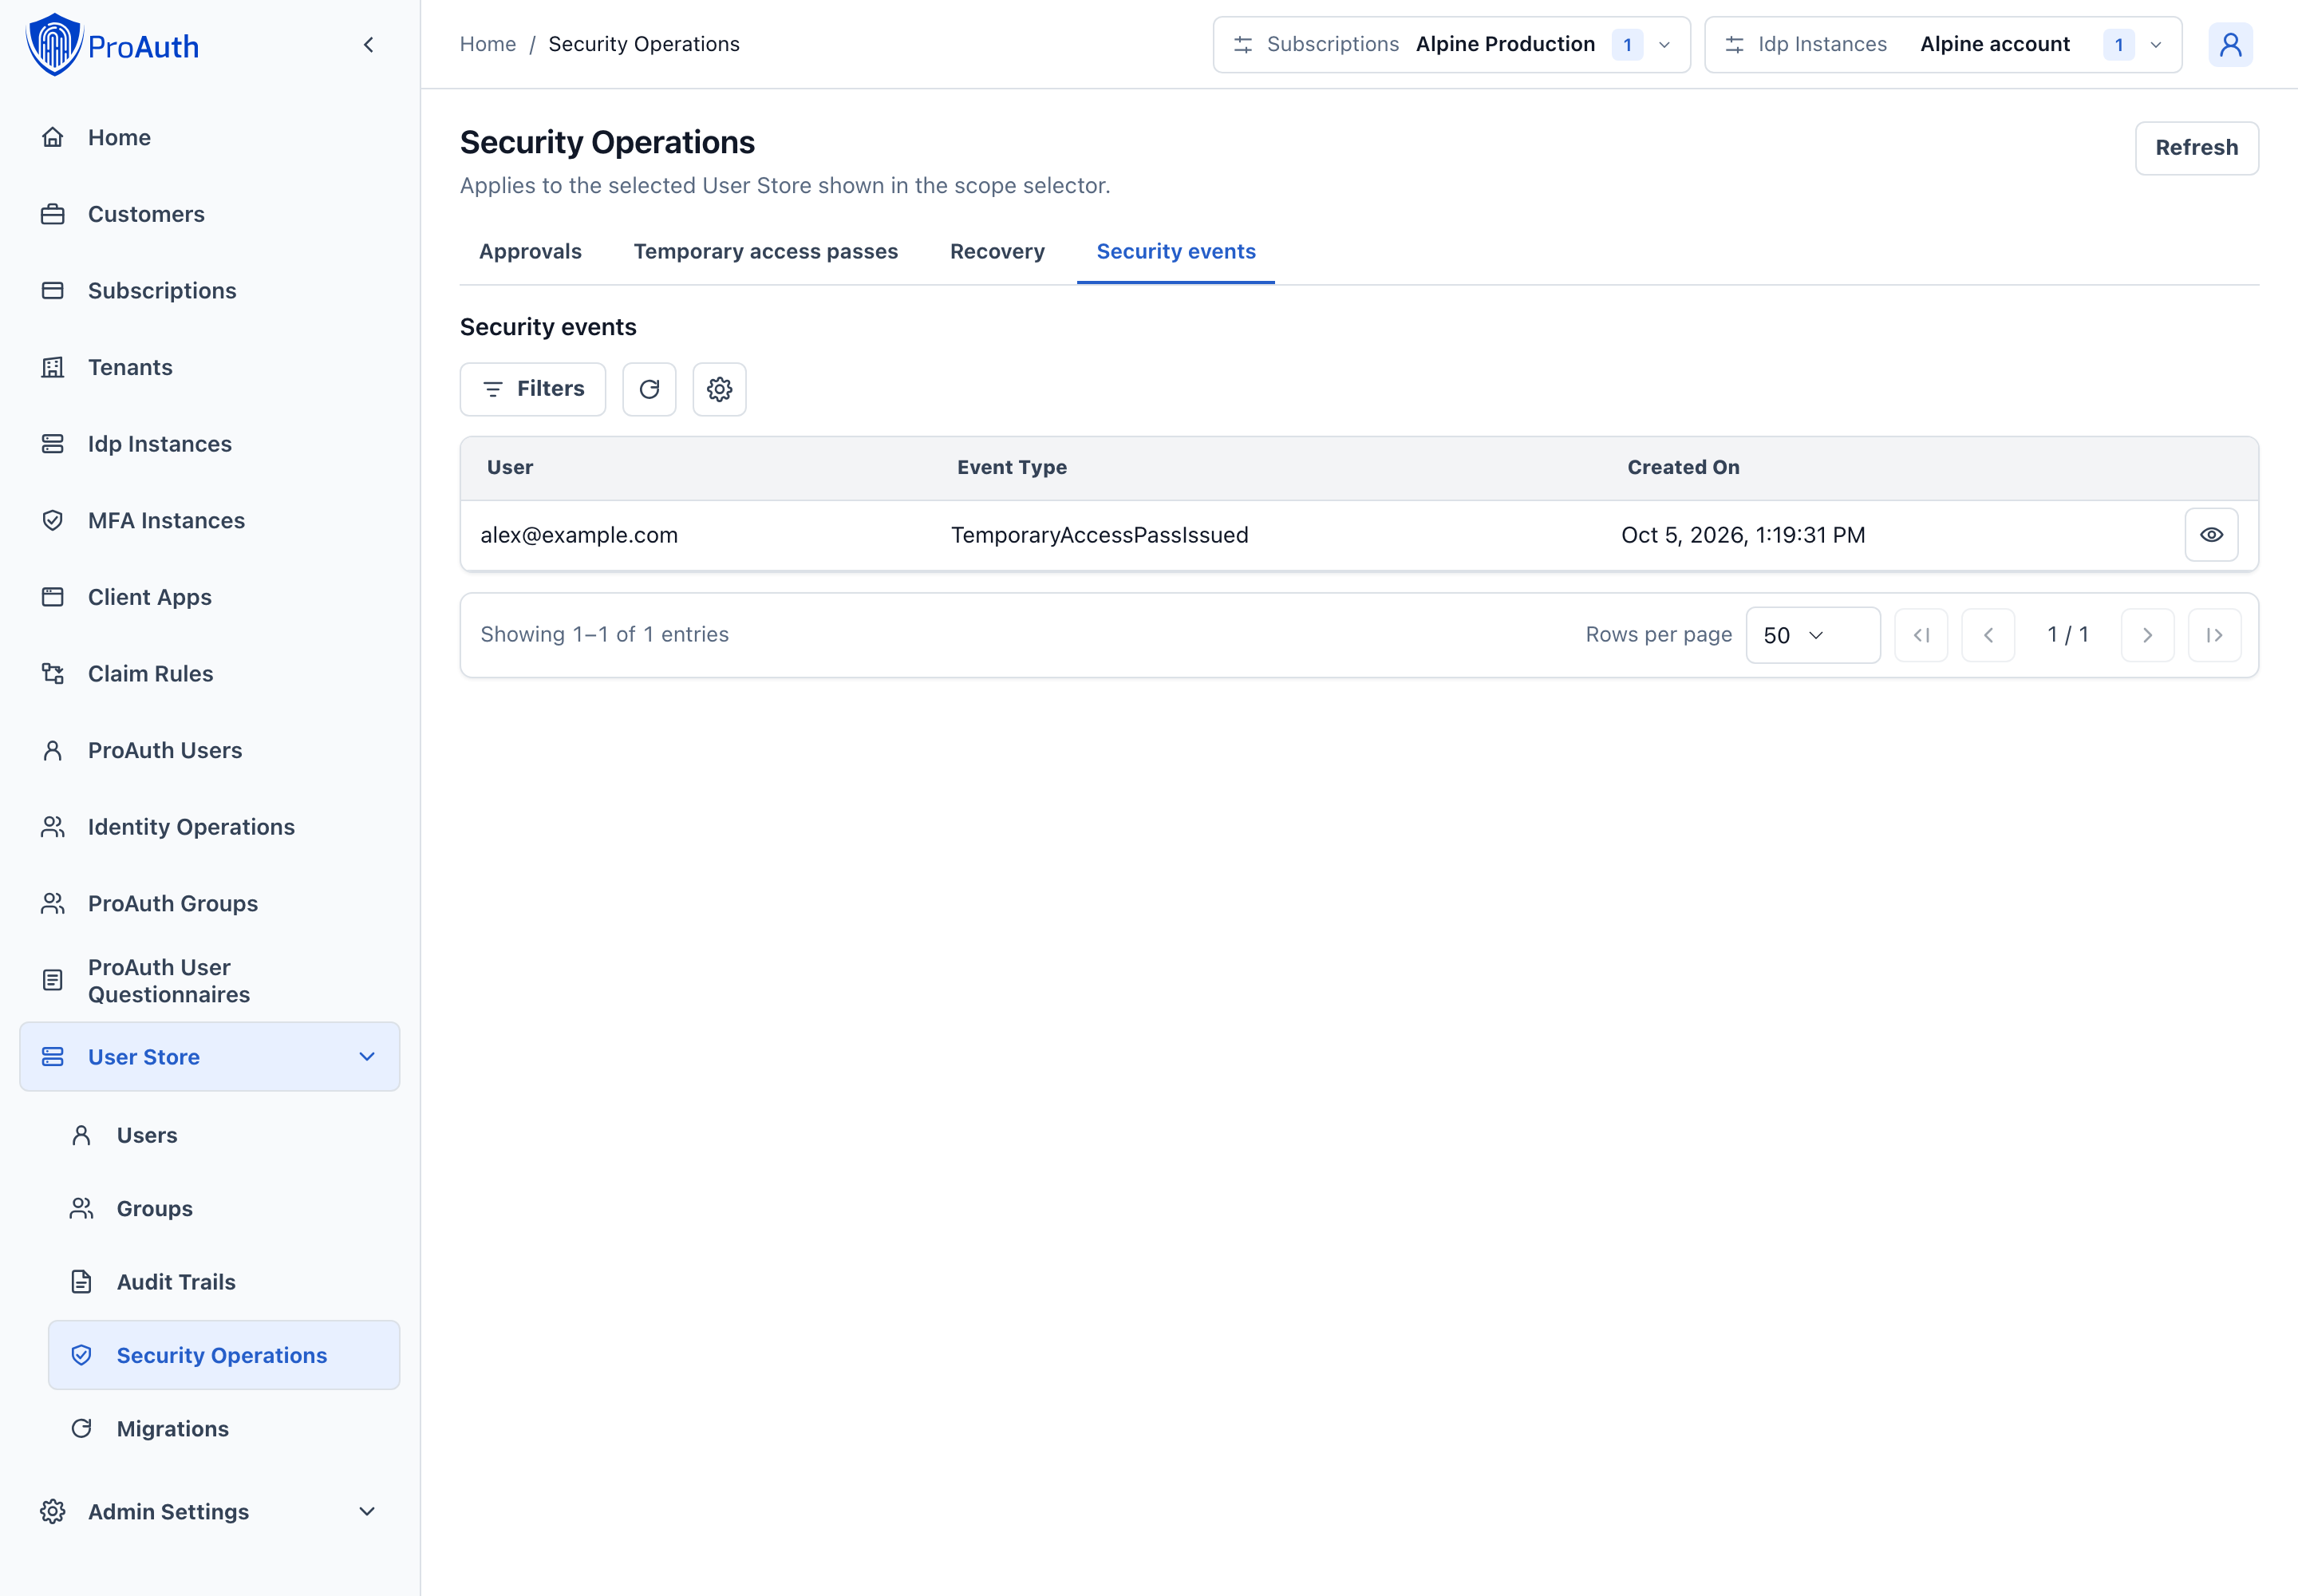The height and width of the screenshot is (1596, 2298).
Task: Open MFA Instances
Action: point(210,520)
